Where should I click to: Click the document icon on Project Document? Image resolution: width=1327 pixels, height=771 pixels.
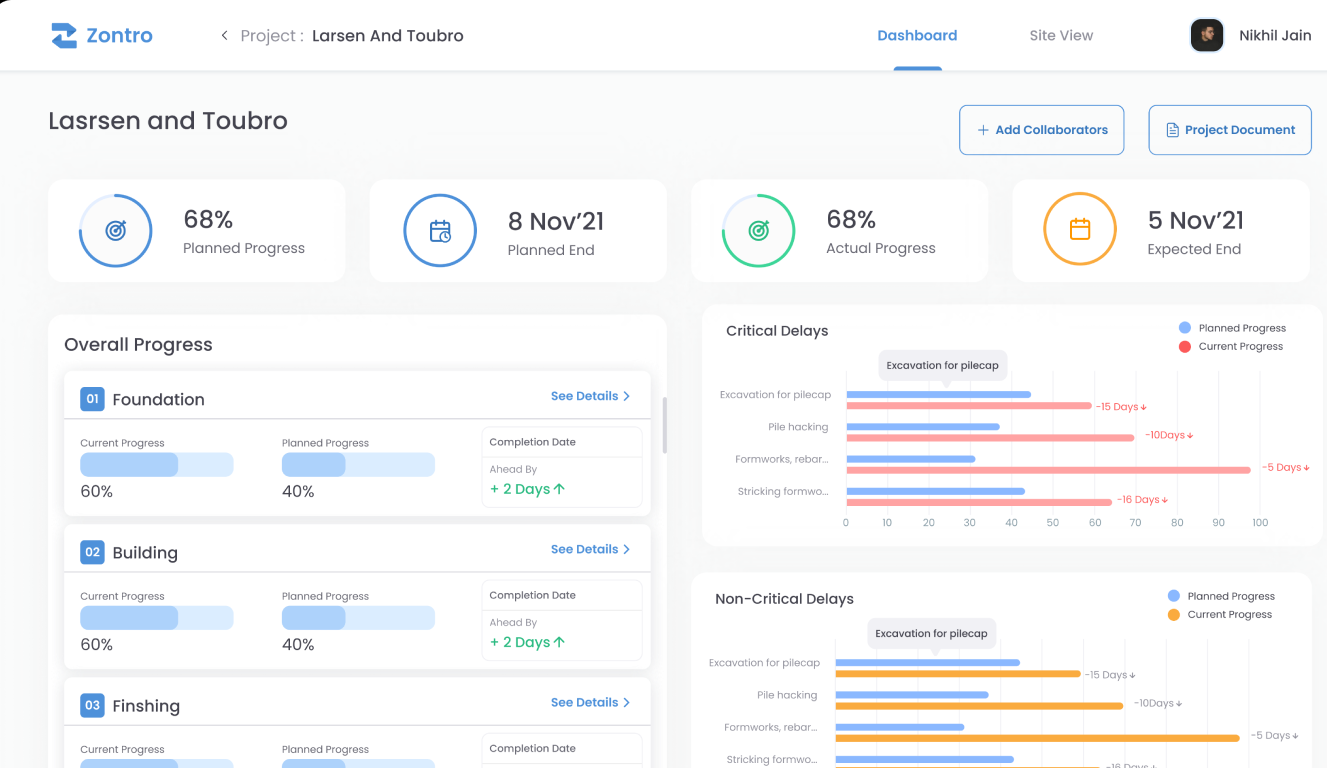[1173, 130]
